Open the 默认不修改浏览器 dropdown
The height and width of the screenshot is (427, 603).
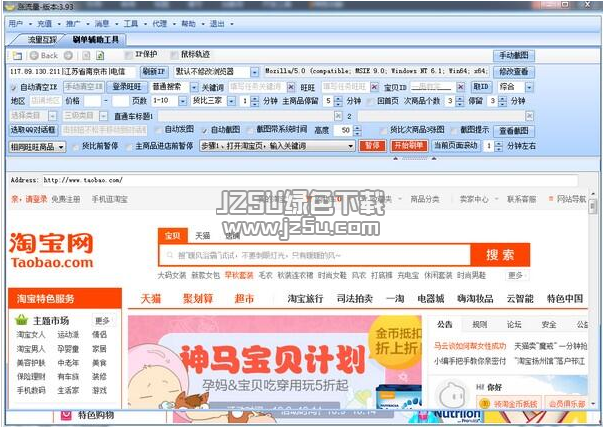pyautogui.click(x=255, y=72)
